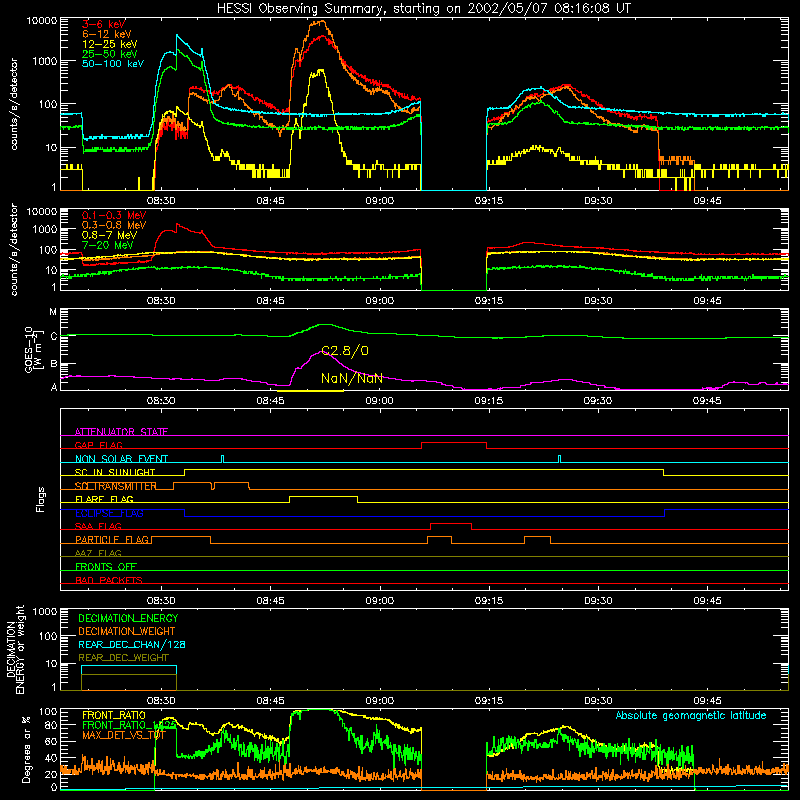Select the FLARE_FLAG label
Screen dimensions: 800x800
(x=104, y=499)
